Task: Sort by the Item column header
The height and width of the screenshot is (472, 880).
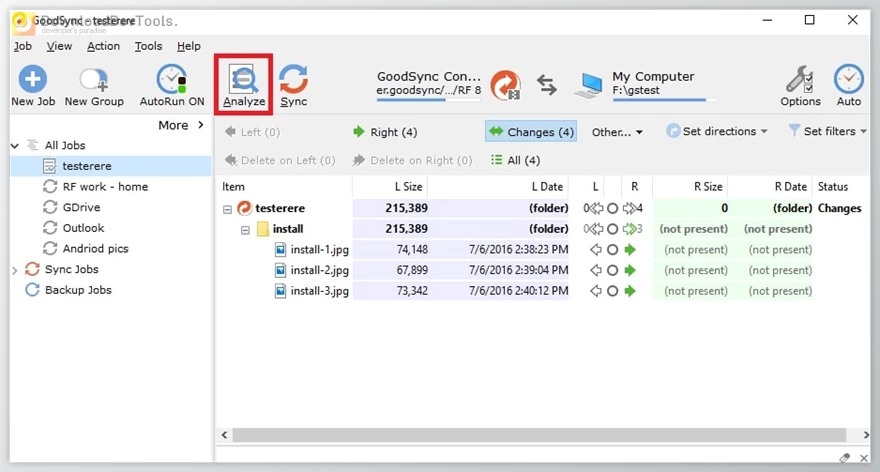Action: pyautogui.click(x=284, y=187)
